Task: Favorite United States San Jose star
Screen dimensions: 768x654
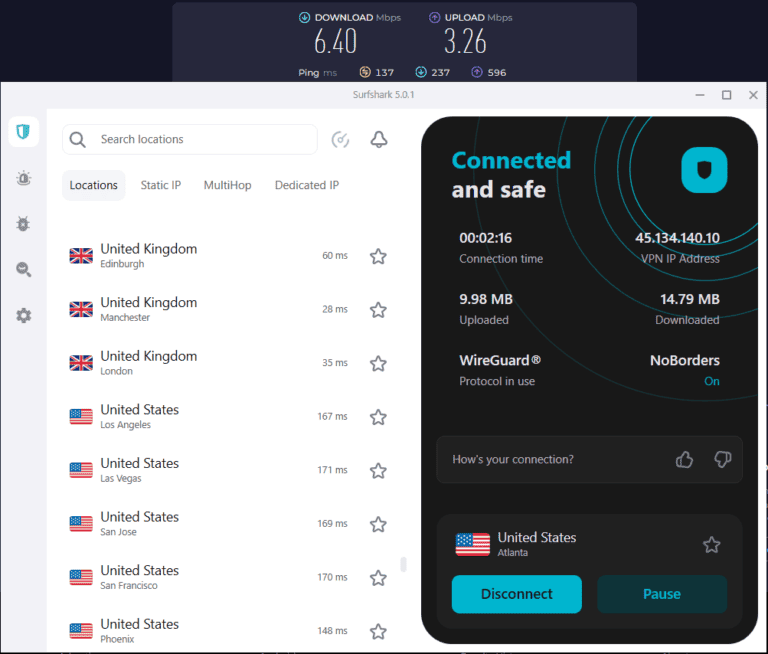Action: point(378,524)
